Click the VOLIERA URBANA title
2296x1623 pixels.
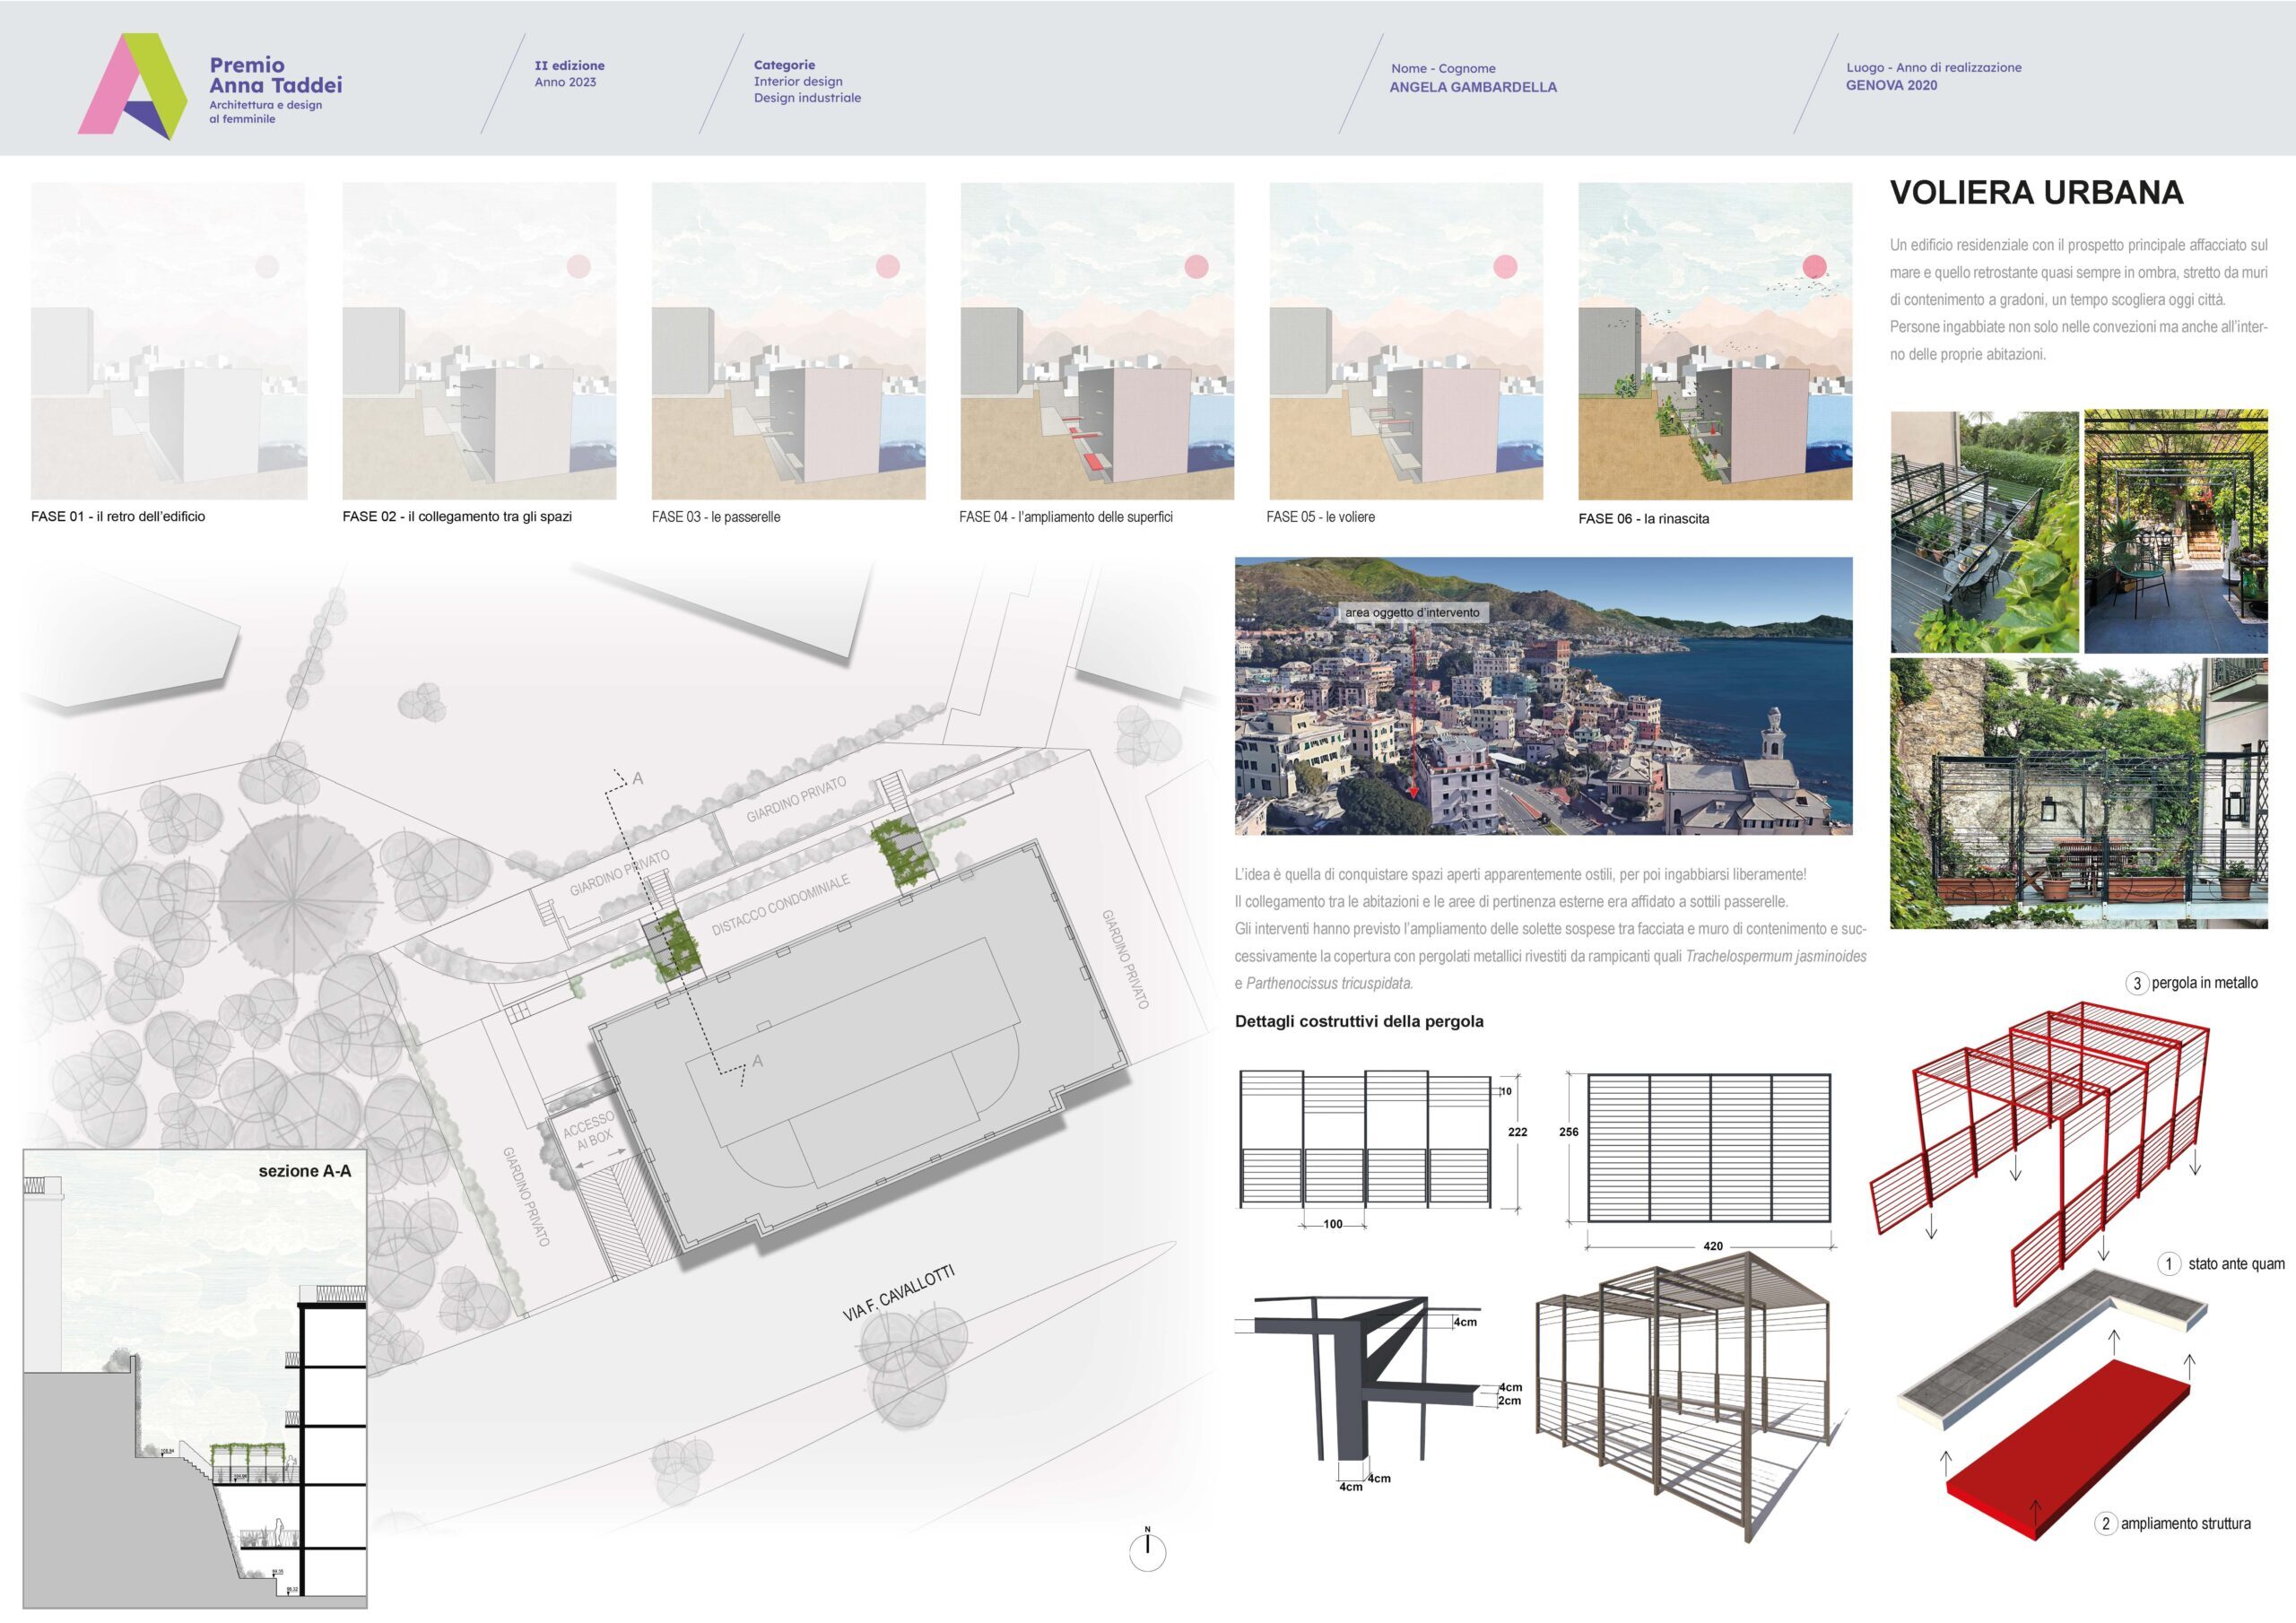coord(2036,192)
